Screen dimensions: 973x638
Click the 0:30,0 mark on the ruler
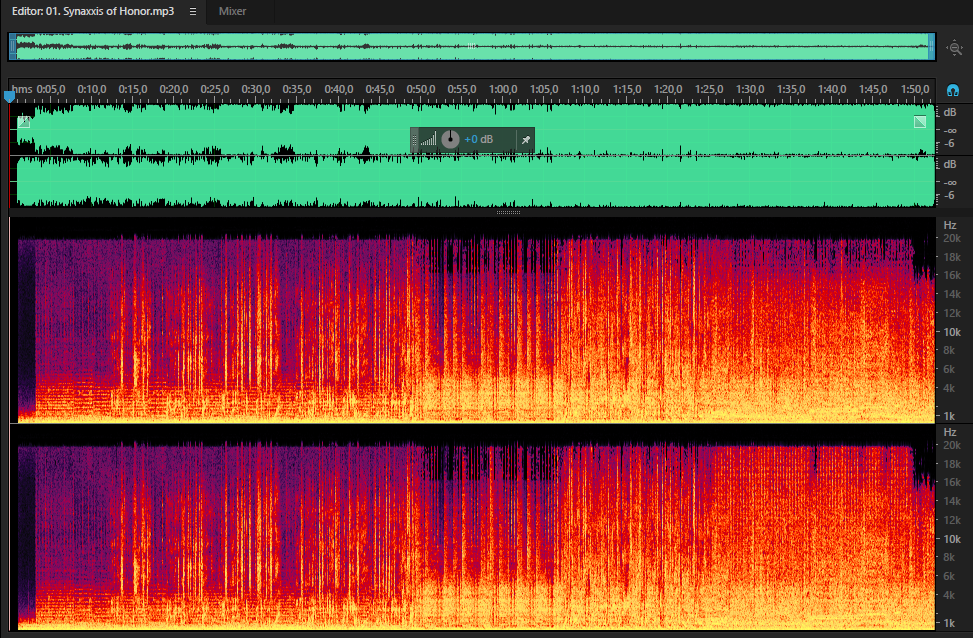[256, 89]
